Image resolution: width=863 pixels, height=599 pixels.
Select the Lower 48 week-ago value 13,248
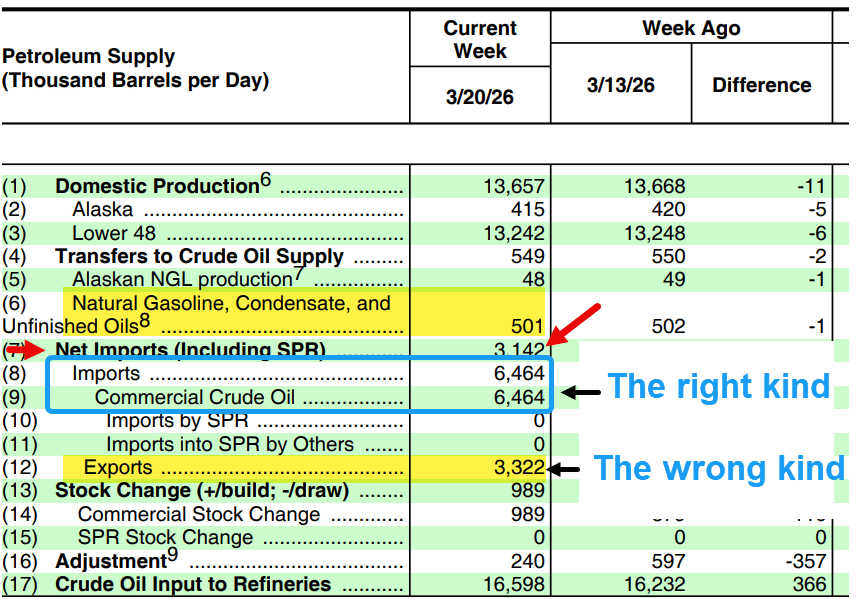tap(655, 233)
